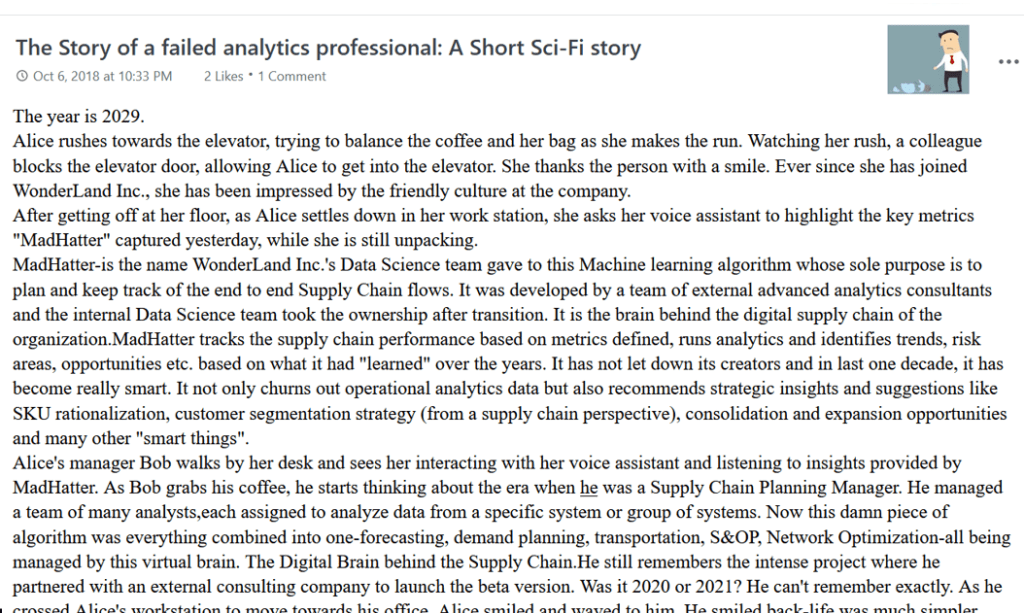This screenshot has height=613, width=1024.
Task: Click the opening line "The year is 2029."
Action: (x=79, y=116)
